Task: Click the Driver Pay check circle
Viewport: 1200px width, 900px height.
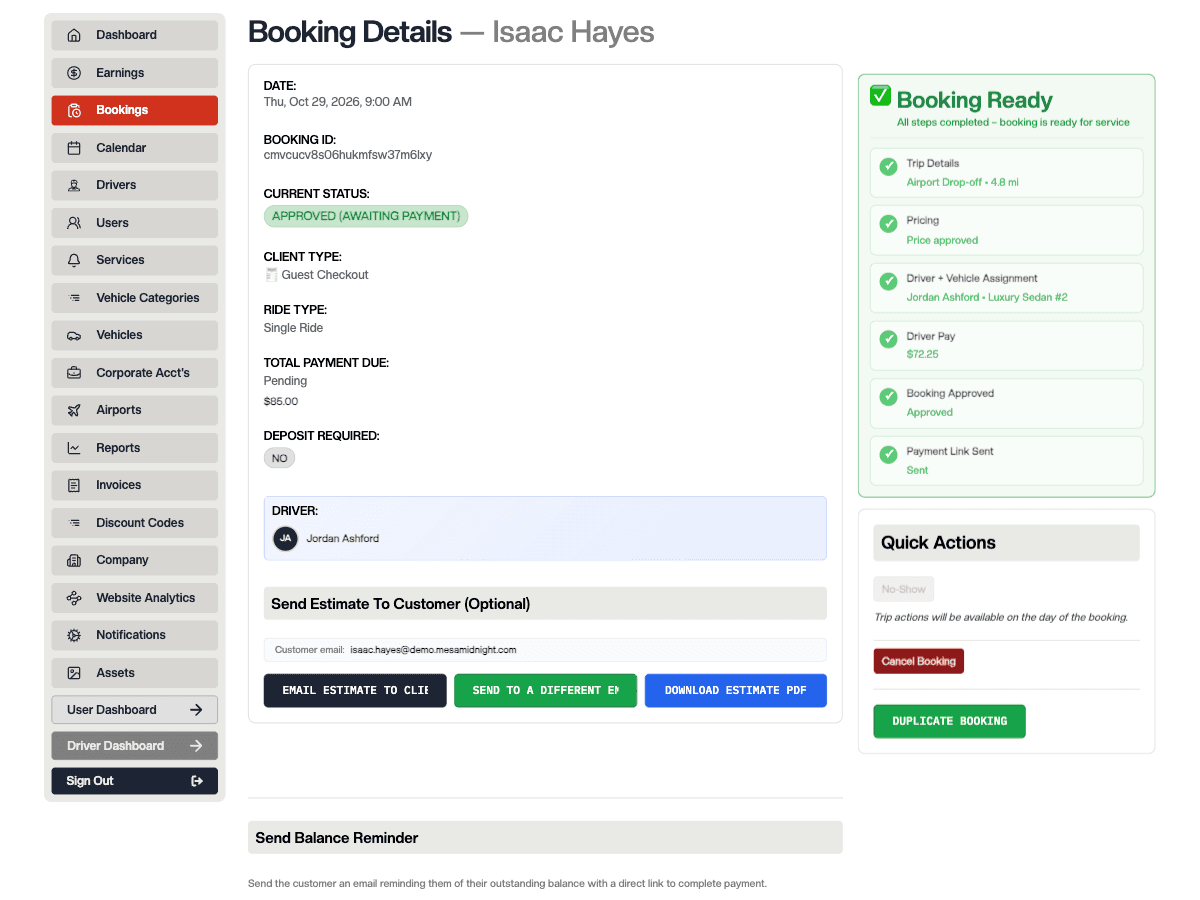Action: pyautogui.click(x=888, y=339)
